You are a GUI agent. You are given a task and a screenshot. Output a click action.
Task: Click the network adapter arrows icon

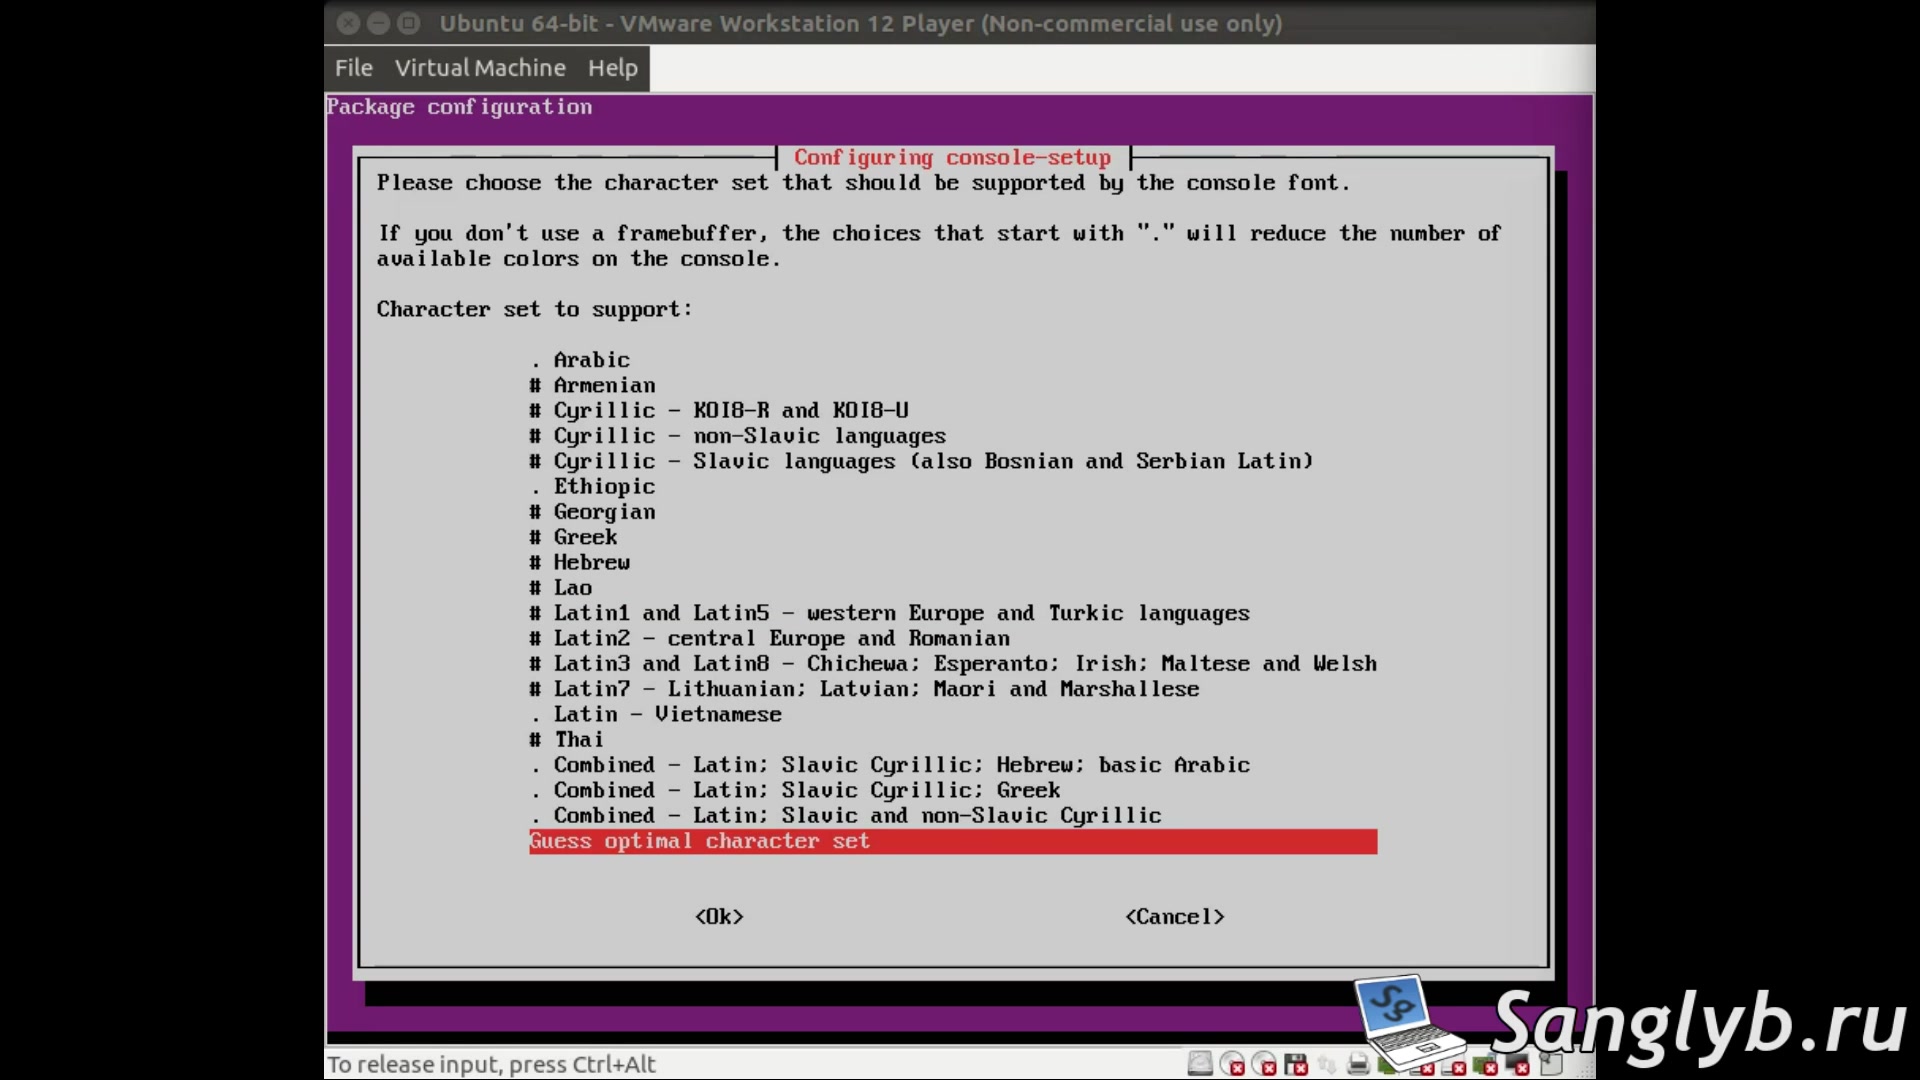(1327, 1064)
